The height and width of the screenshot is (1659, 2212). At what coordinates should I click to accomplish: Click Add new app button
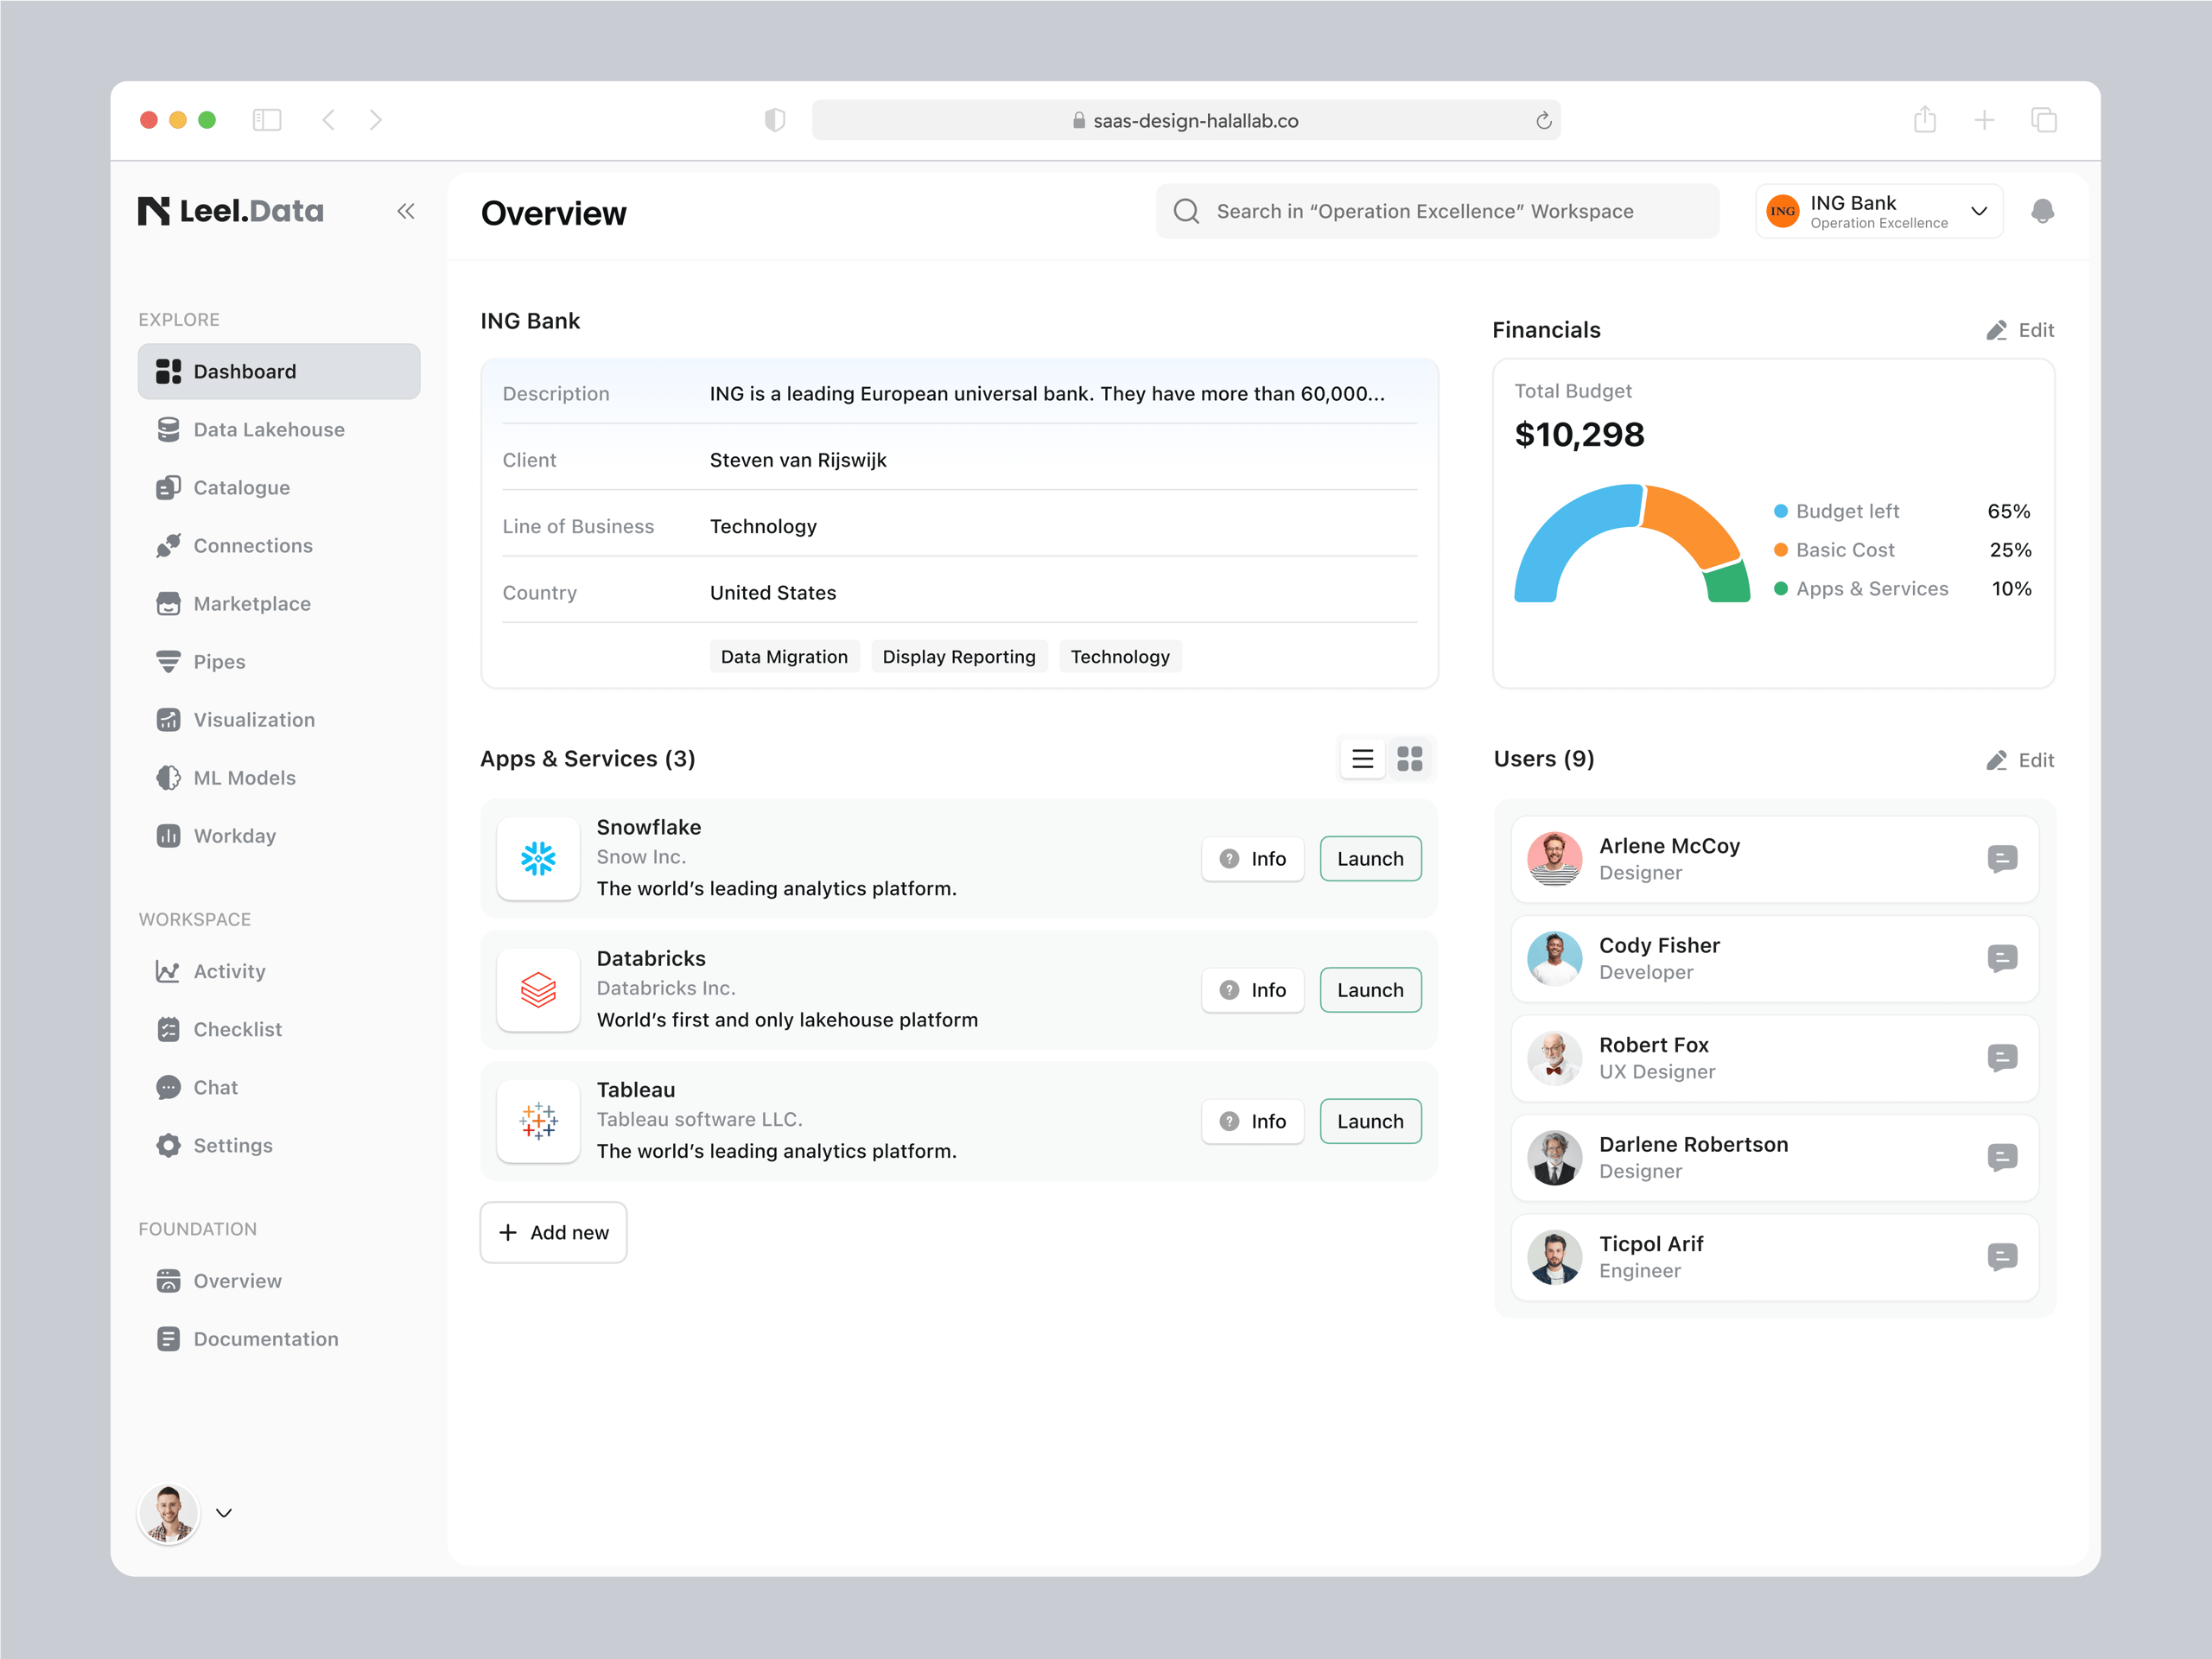click(553, 1232)
